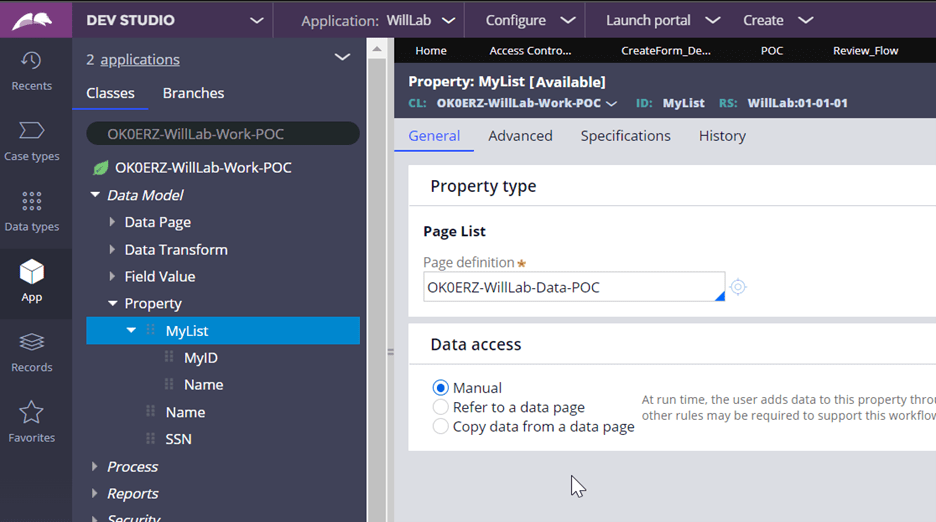Click drag handle next to MyID
The image size is (936, 522).
pyautogui.click(x=169, y=357)
